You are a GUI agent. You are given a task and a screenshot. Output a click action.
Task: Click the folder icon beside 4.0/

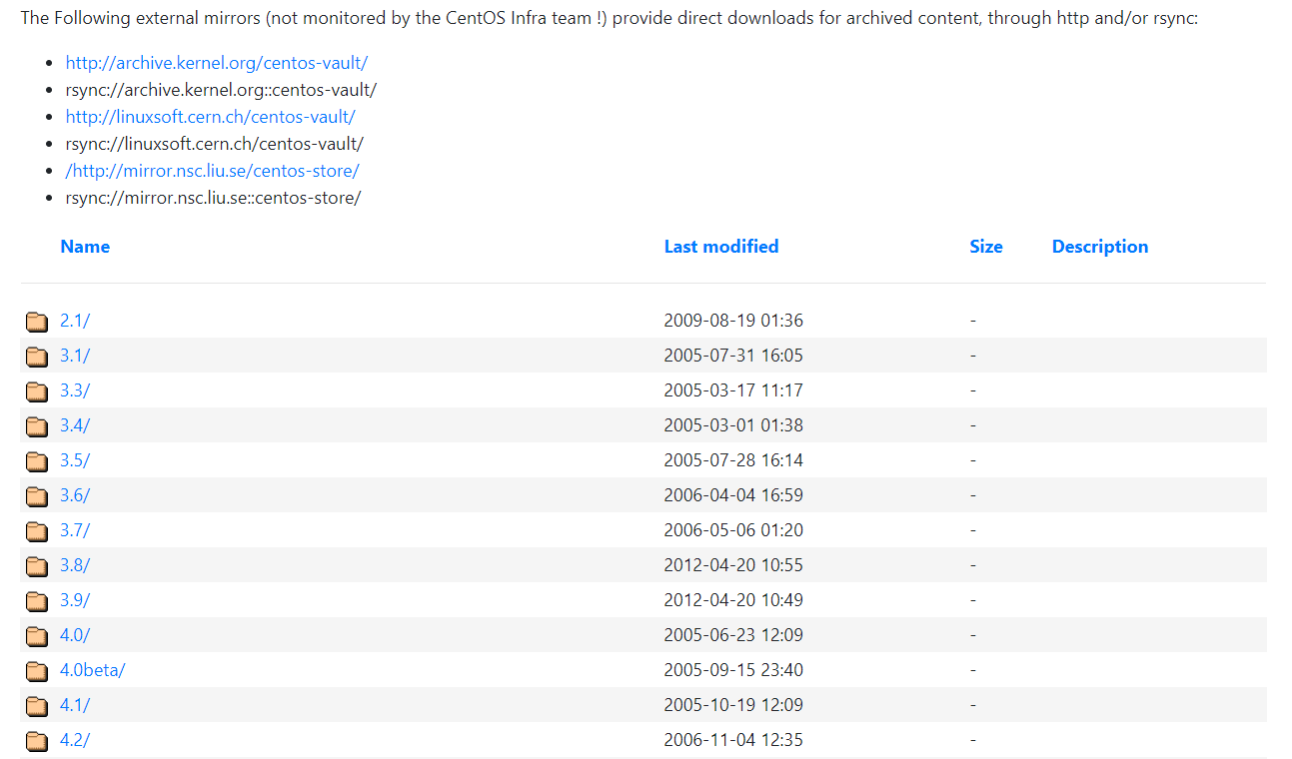click(x=37, y=636)
